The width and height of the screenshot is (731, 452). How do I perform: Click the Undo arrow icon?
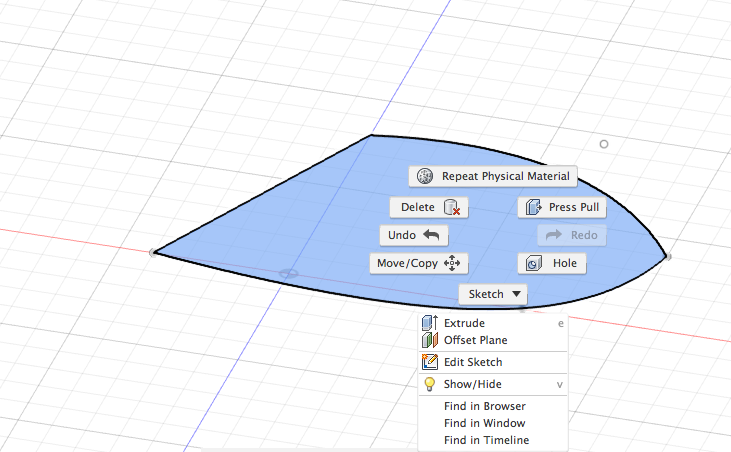coord(431,235)
